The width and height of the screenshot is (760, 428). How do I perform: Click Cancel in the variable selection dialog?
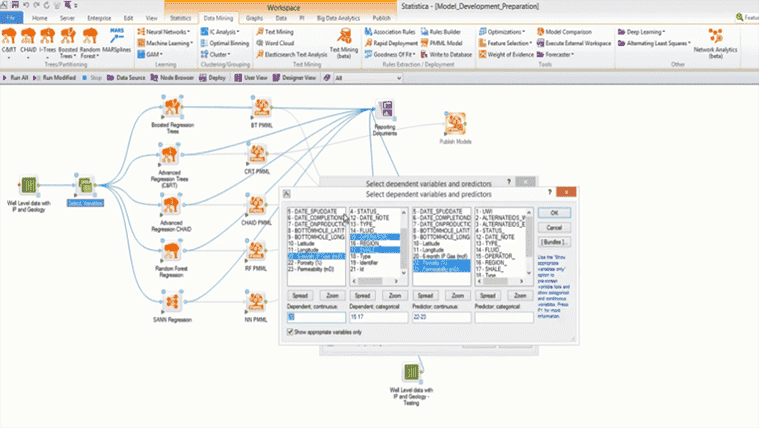554,227
